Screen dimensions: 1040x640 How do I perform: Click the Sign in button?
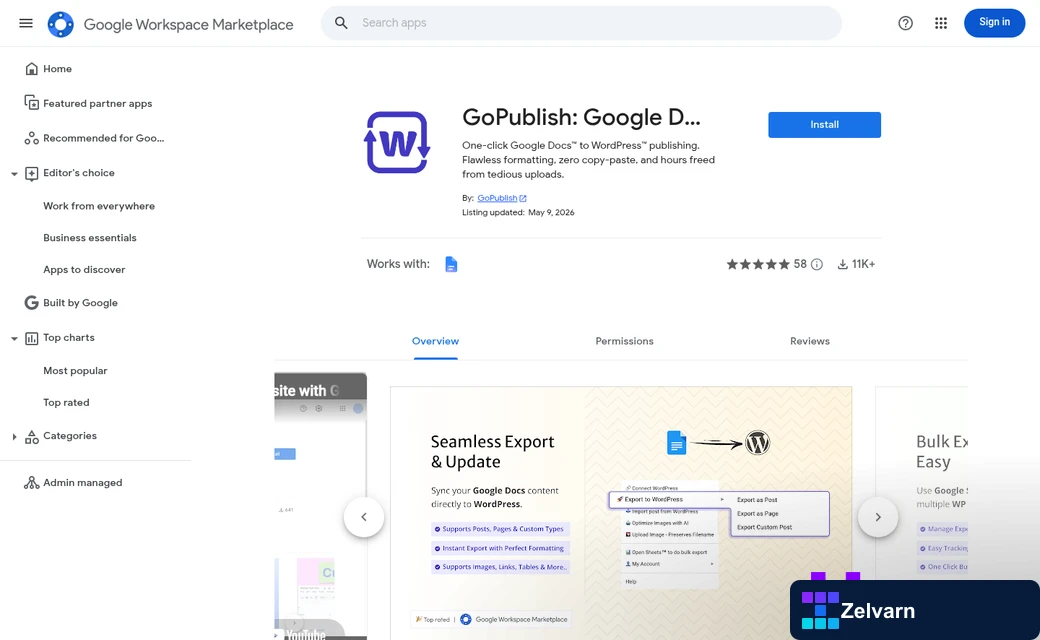coord(994,23)
